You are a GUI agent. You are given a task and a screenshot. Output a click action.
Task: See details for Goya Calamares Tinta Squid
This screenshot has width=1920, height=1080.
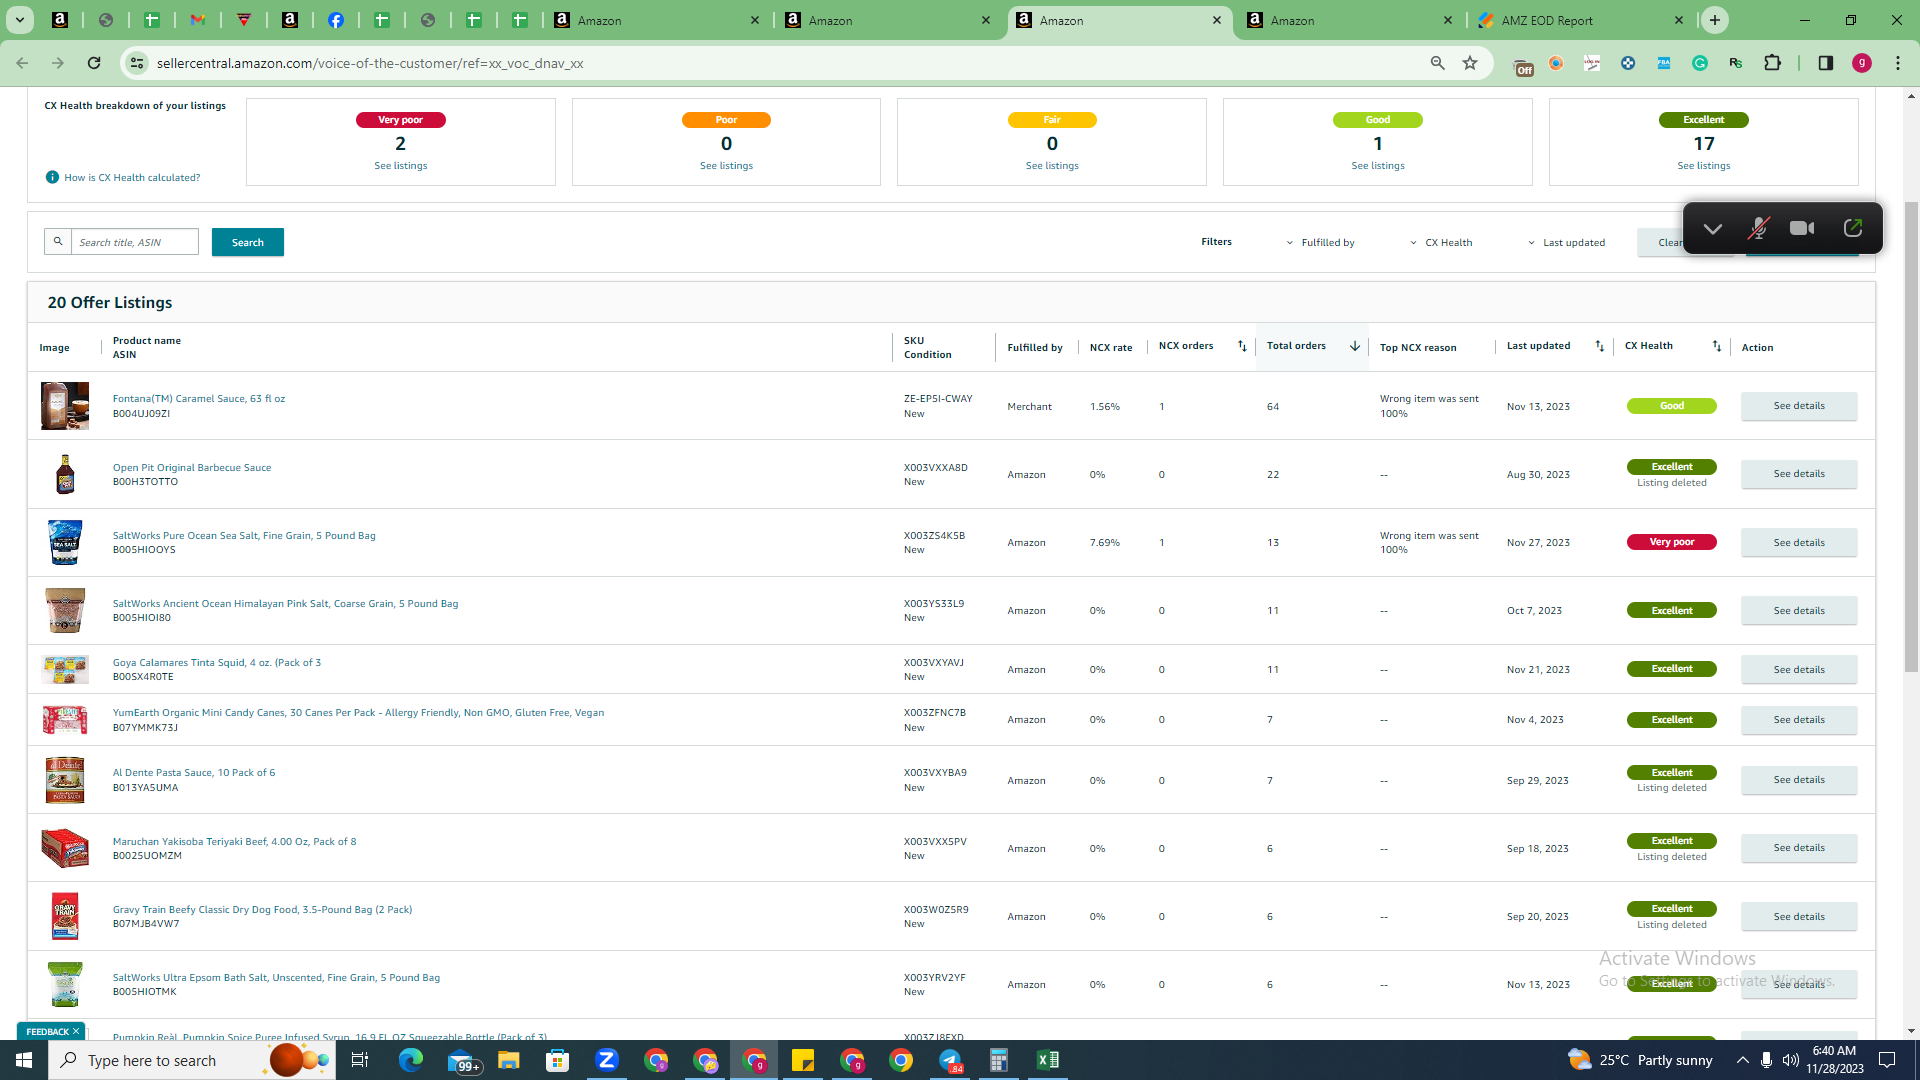tap(1799, 670)
